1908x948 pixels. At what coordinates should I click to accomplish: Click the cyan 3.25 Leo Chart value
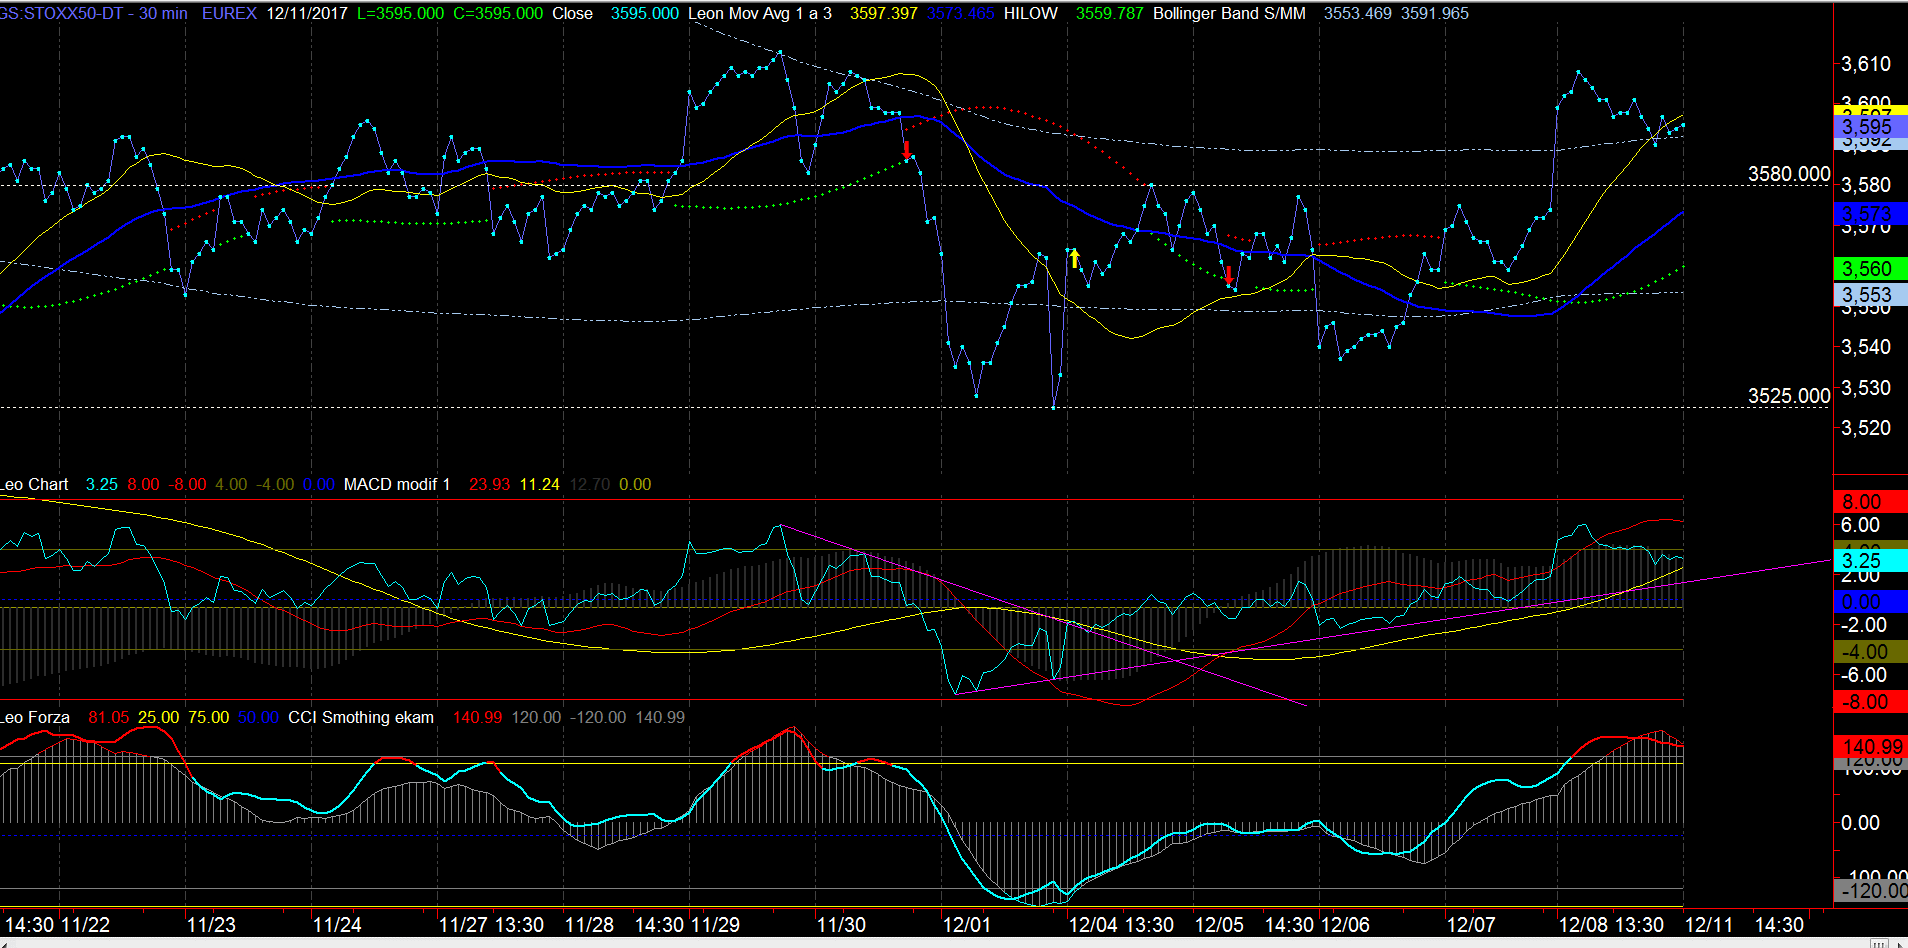[101, 484]
